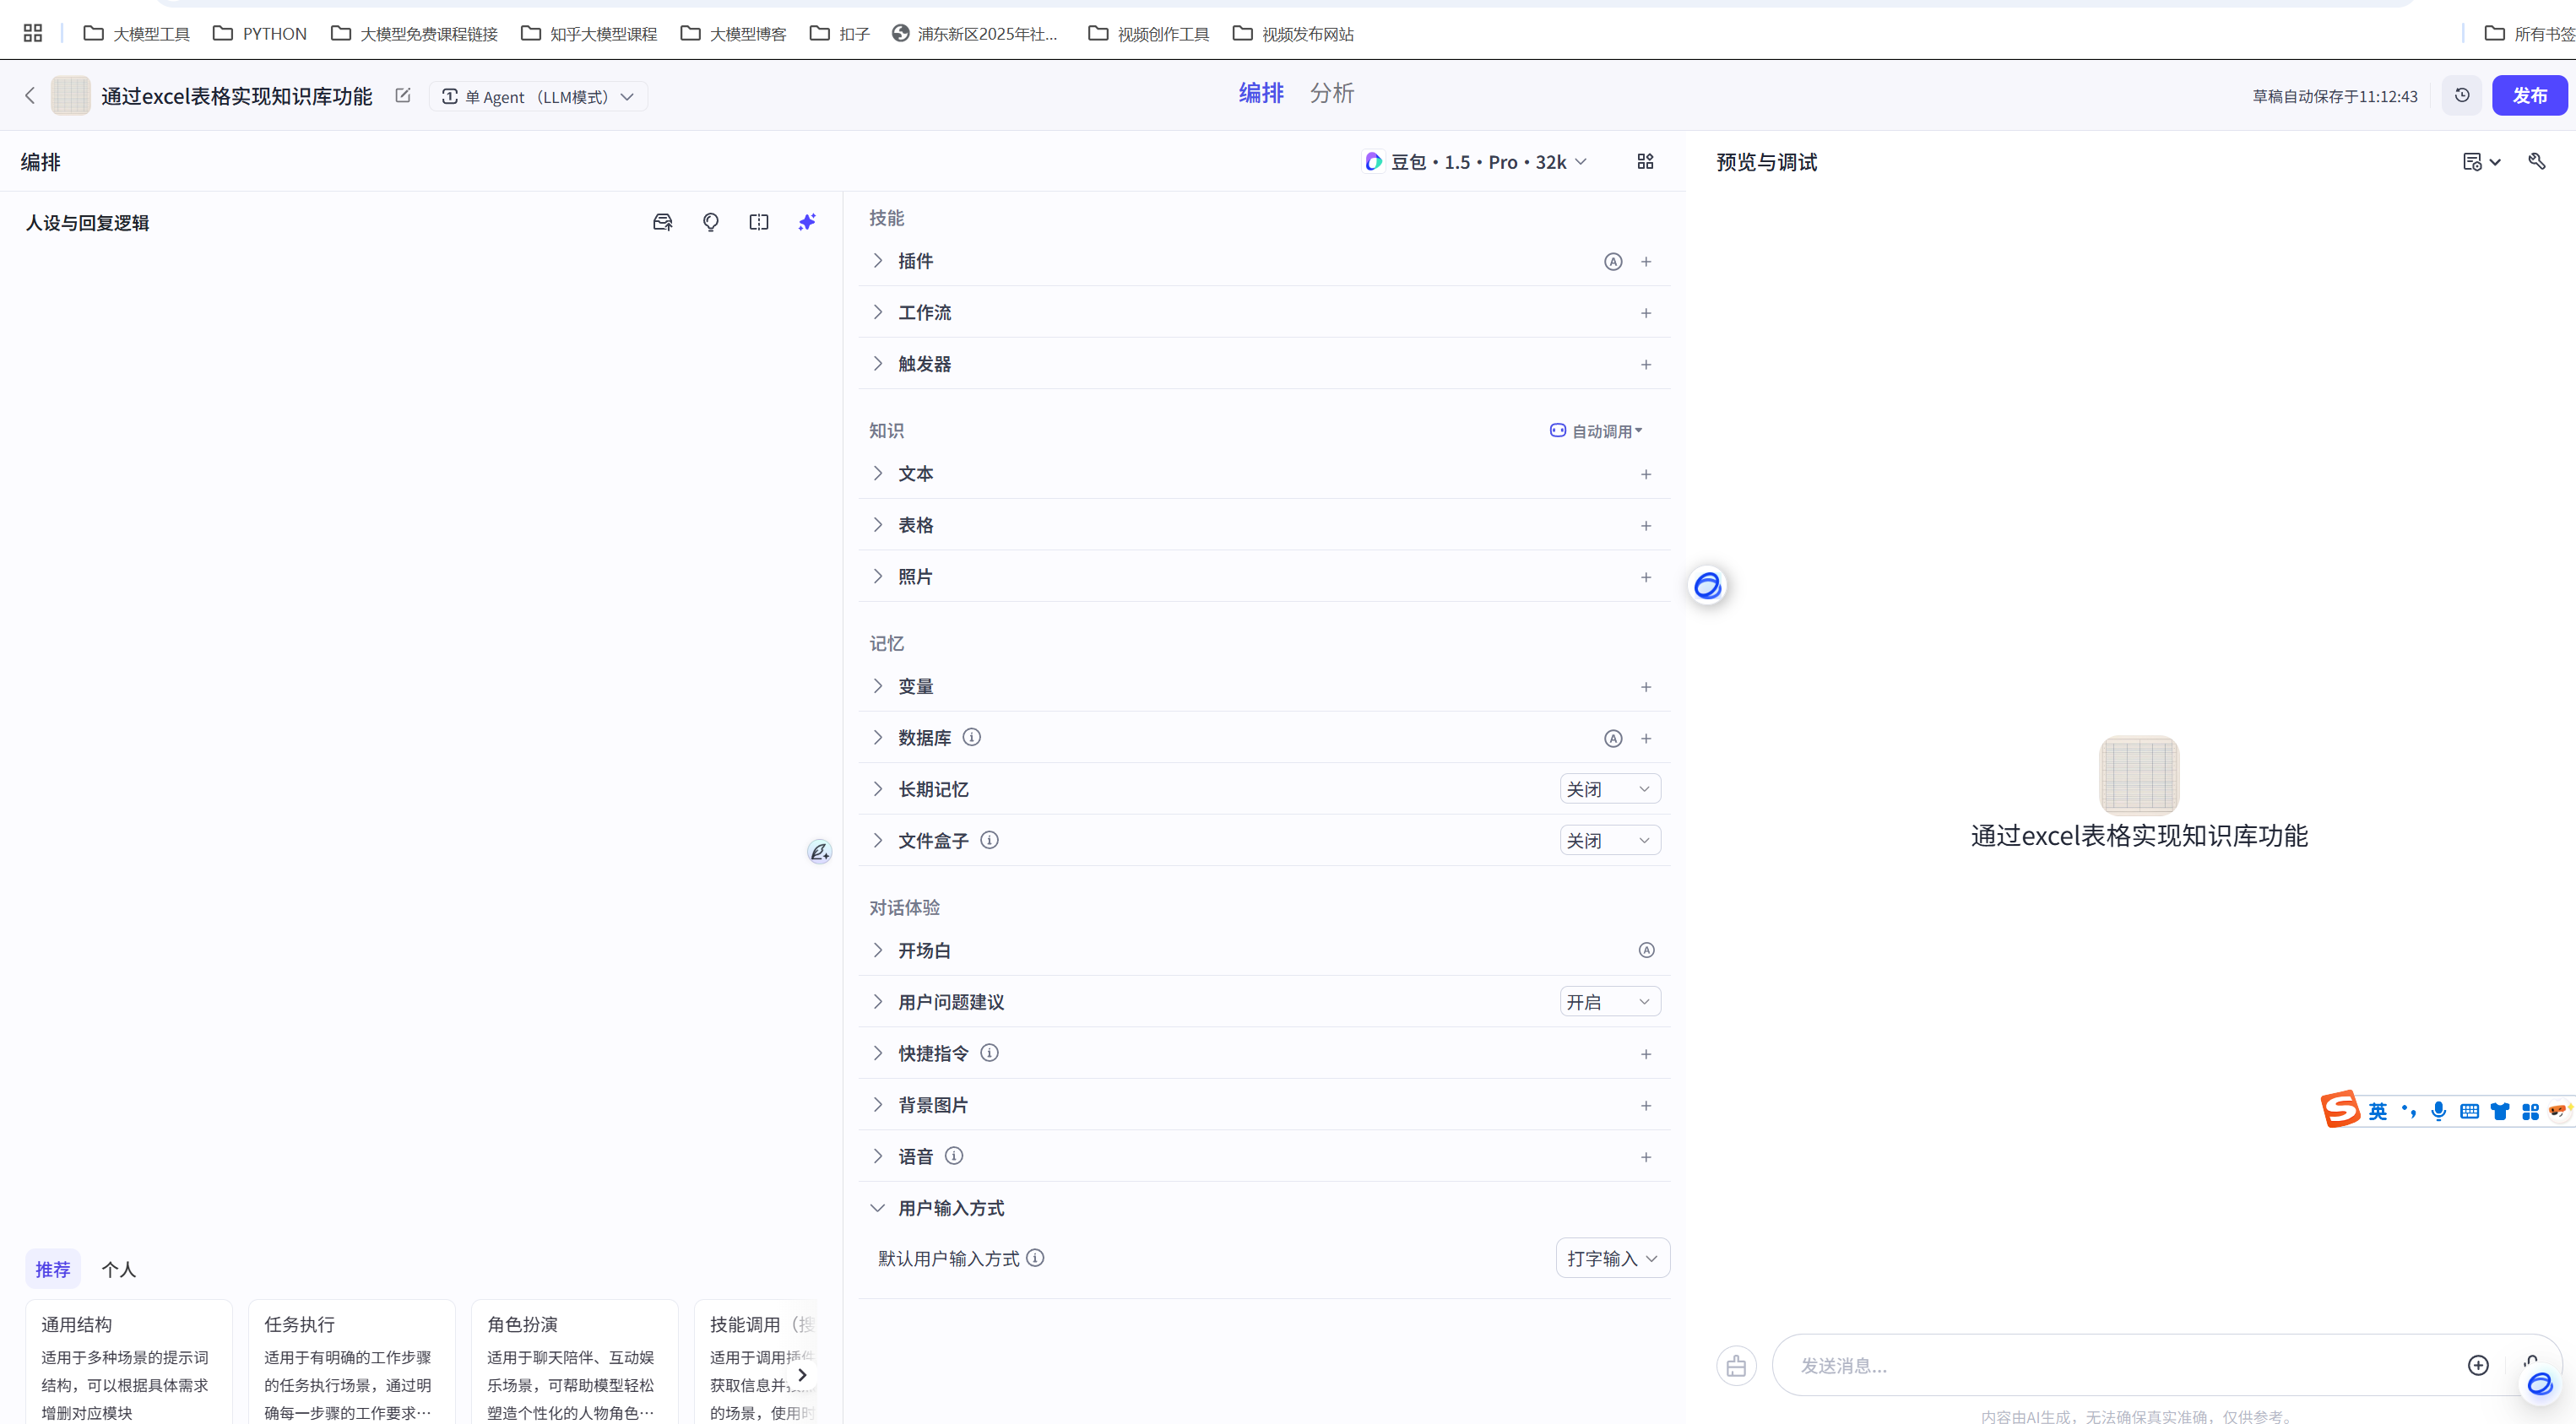Click the 发送消息 message input field
This screenshot has width=2576, height=1424.
coord(2110,1365)
